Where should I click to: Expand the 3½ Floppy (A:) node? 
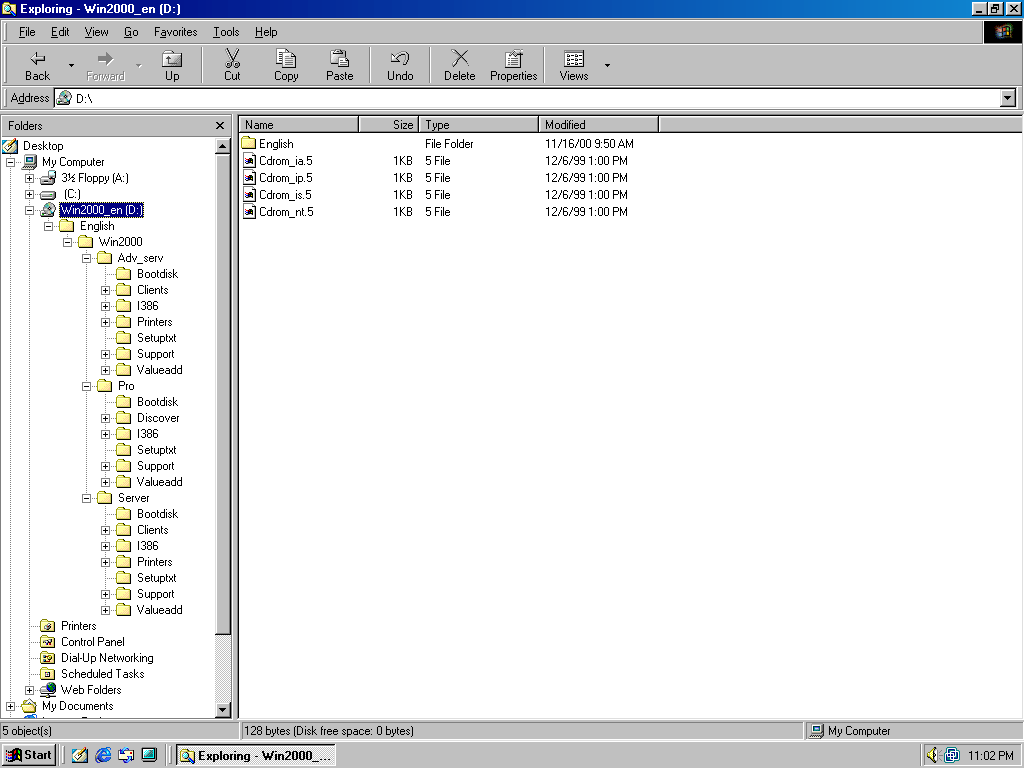pos(29,178)
